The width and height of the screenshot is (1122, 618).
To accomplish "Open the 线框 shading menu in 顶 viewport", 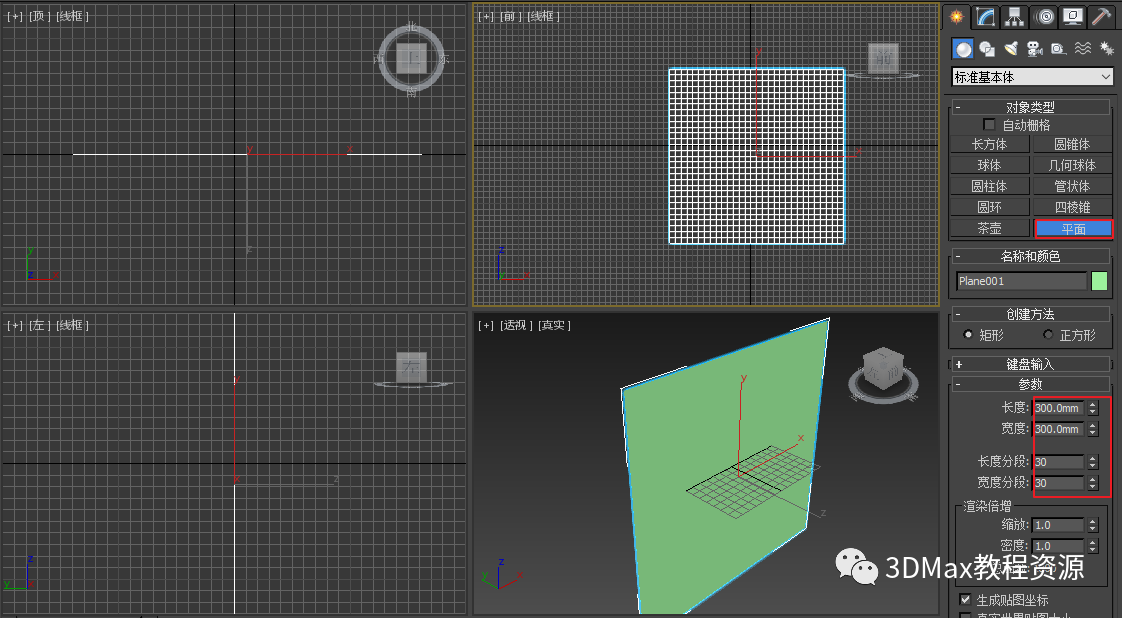I will click(72, 16).
